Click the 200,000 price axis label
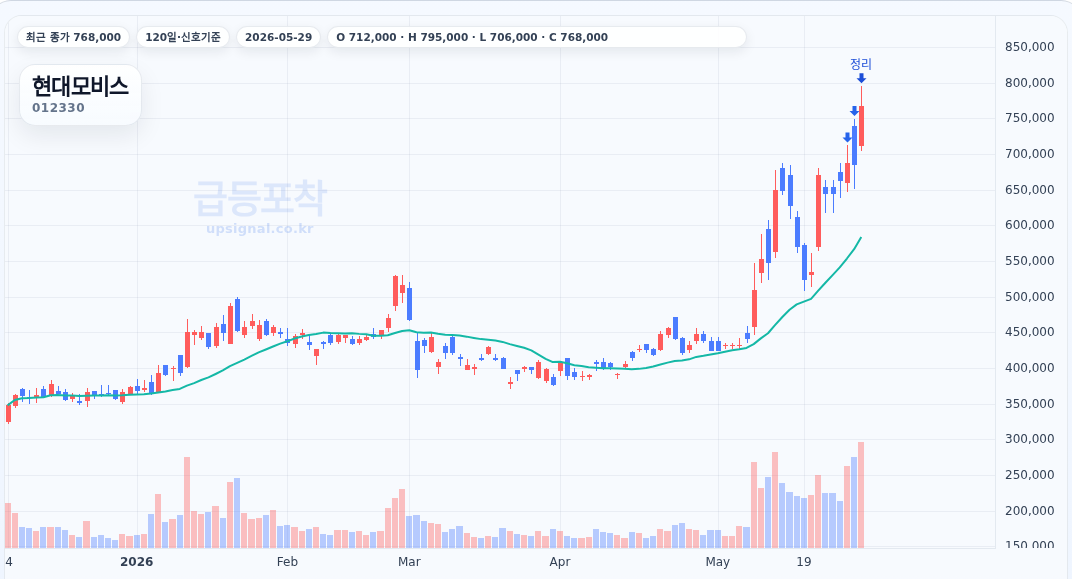The image size is (1072, 579). (x=1030, y=511)
